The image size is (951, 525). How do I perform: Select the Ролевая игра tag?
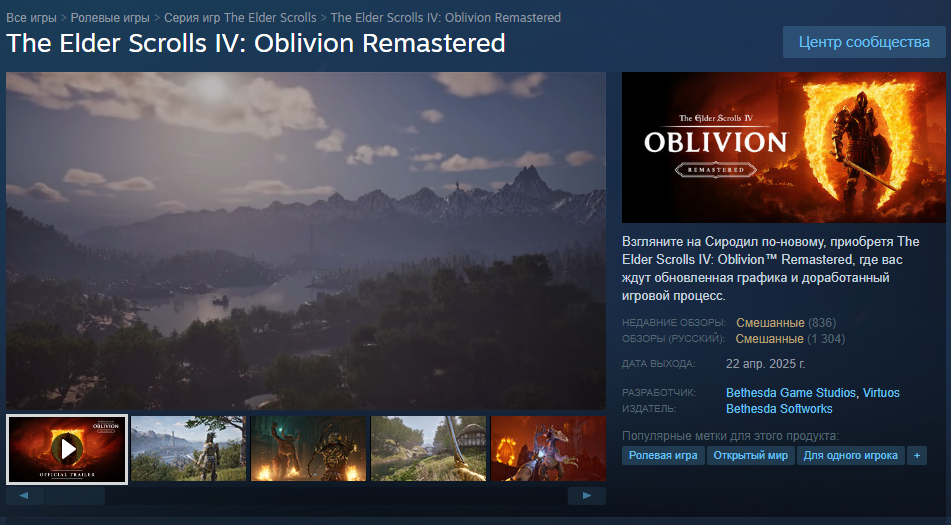coord(663,455)
